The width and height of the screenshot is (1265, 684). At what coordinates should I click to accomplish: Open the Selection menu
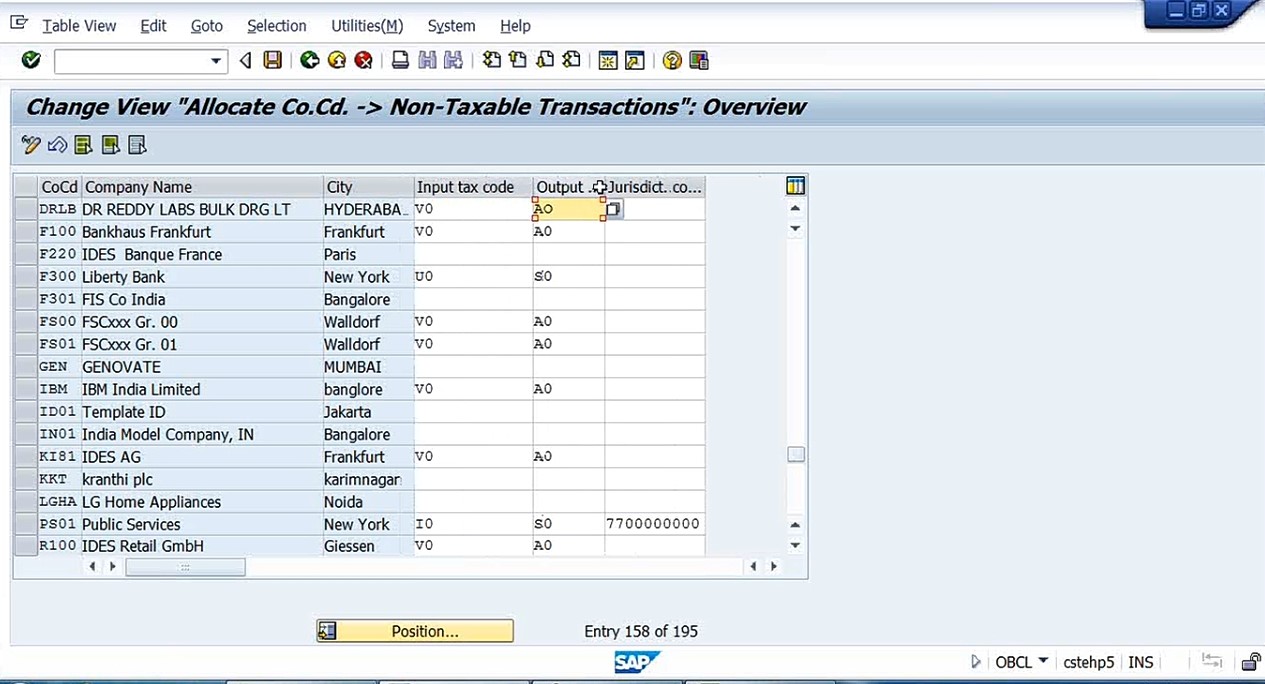coord(277,26)
